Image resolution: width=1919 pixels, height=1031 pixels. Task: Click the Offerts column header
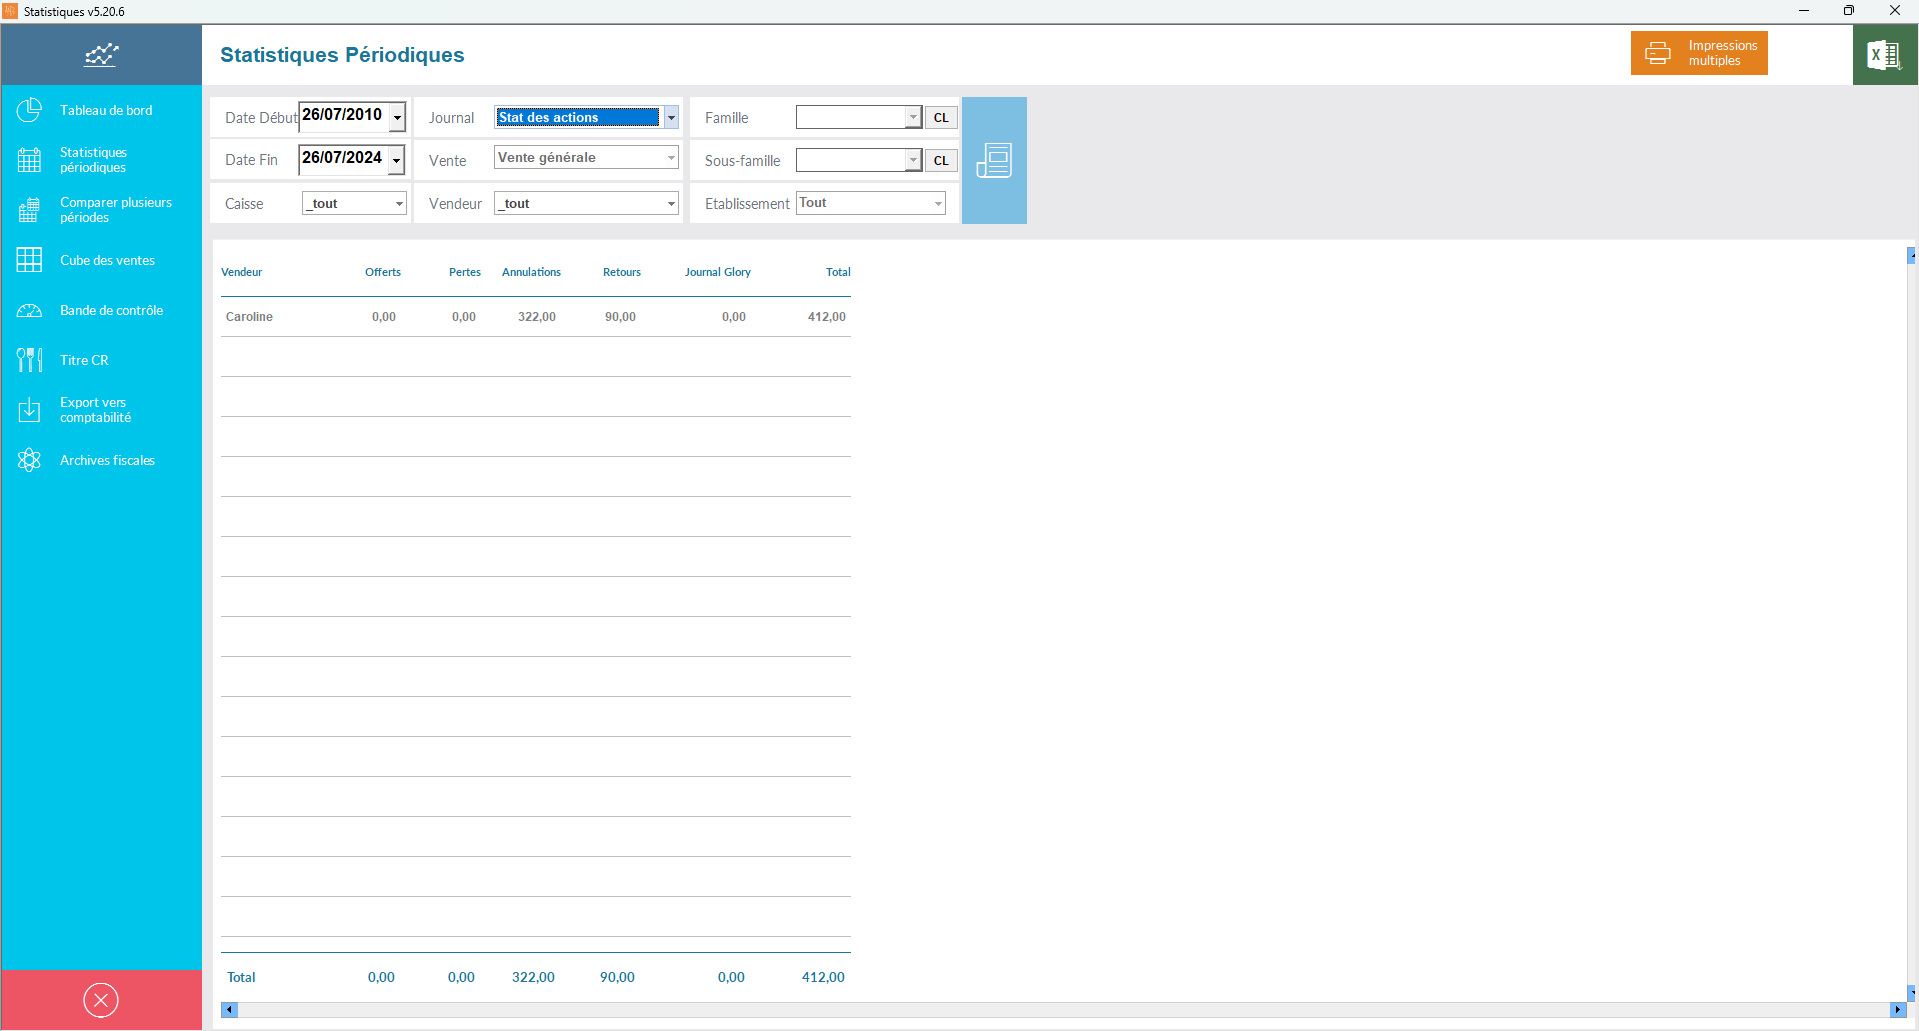[x=383, y=272]
